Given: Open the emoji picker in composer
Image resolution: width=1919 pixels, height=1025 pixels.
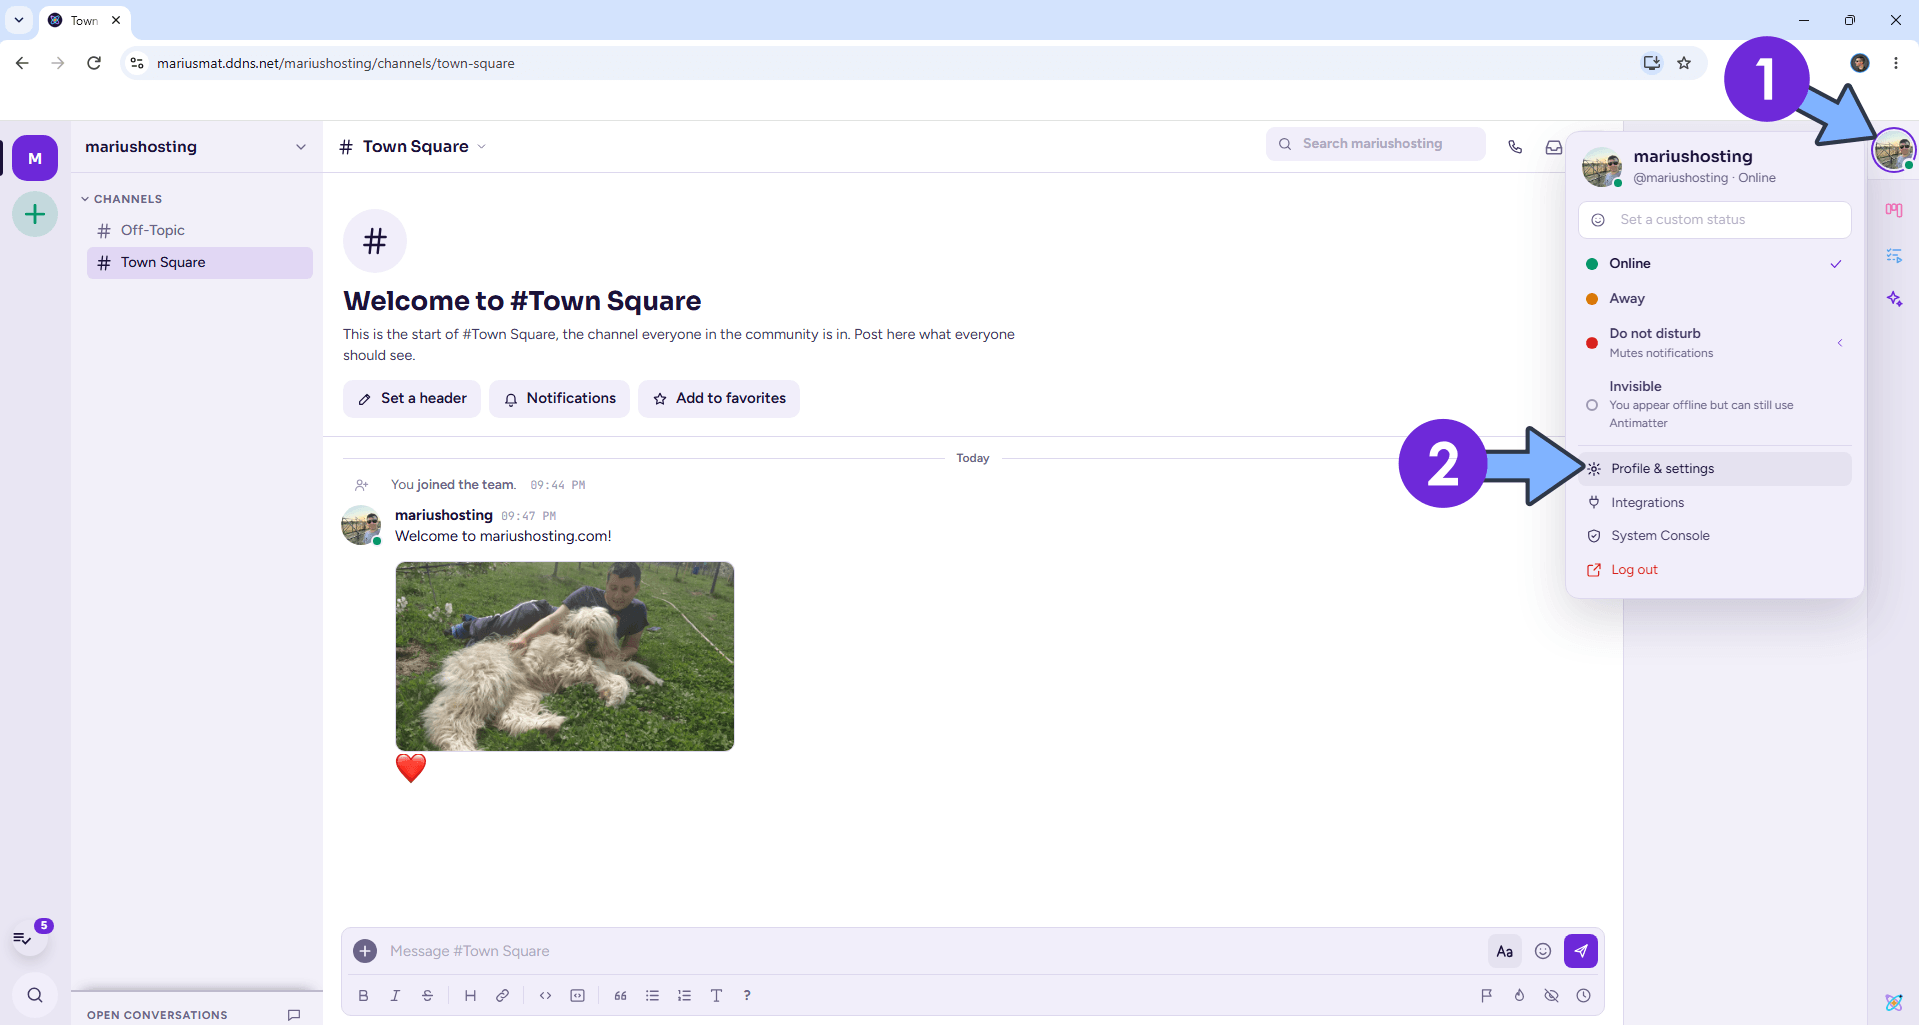Looking at the screenshot, I should pyautogui.click(x=1543, y=951).
